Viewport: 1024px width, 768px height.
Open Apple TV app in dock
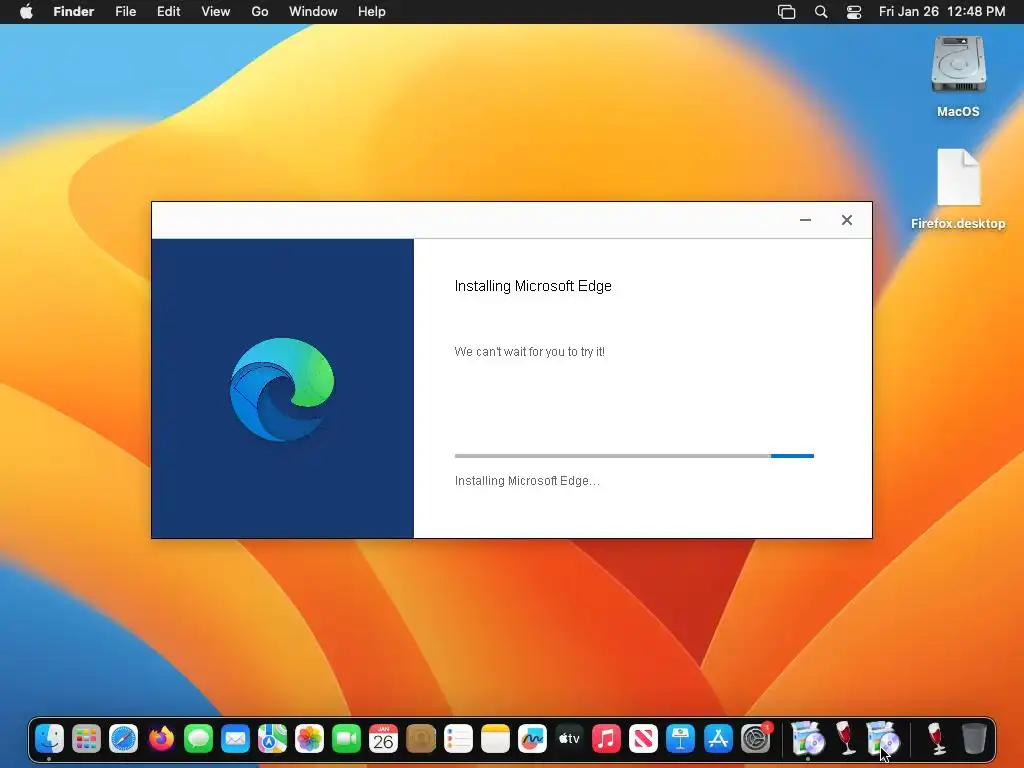point(569,739)
